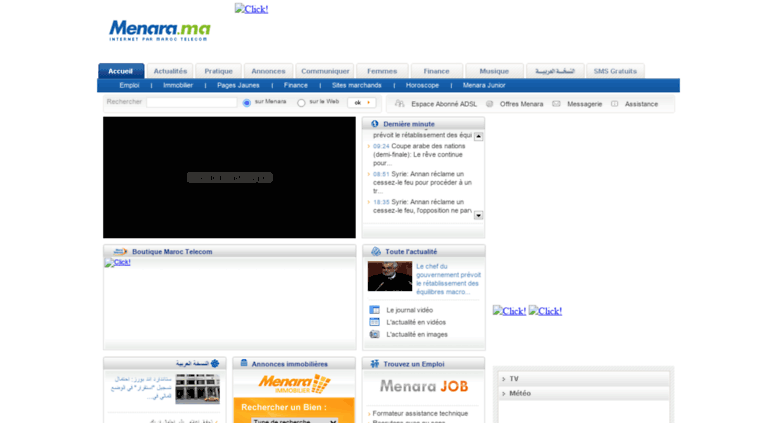Open 'Formateur assistance technique' job link
This screenshot has width=777, height=423.
(420, 413)
